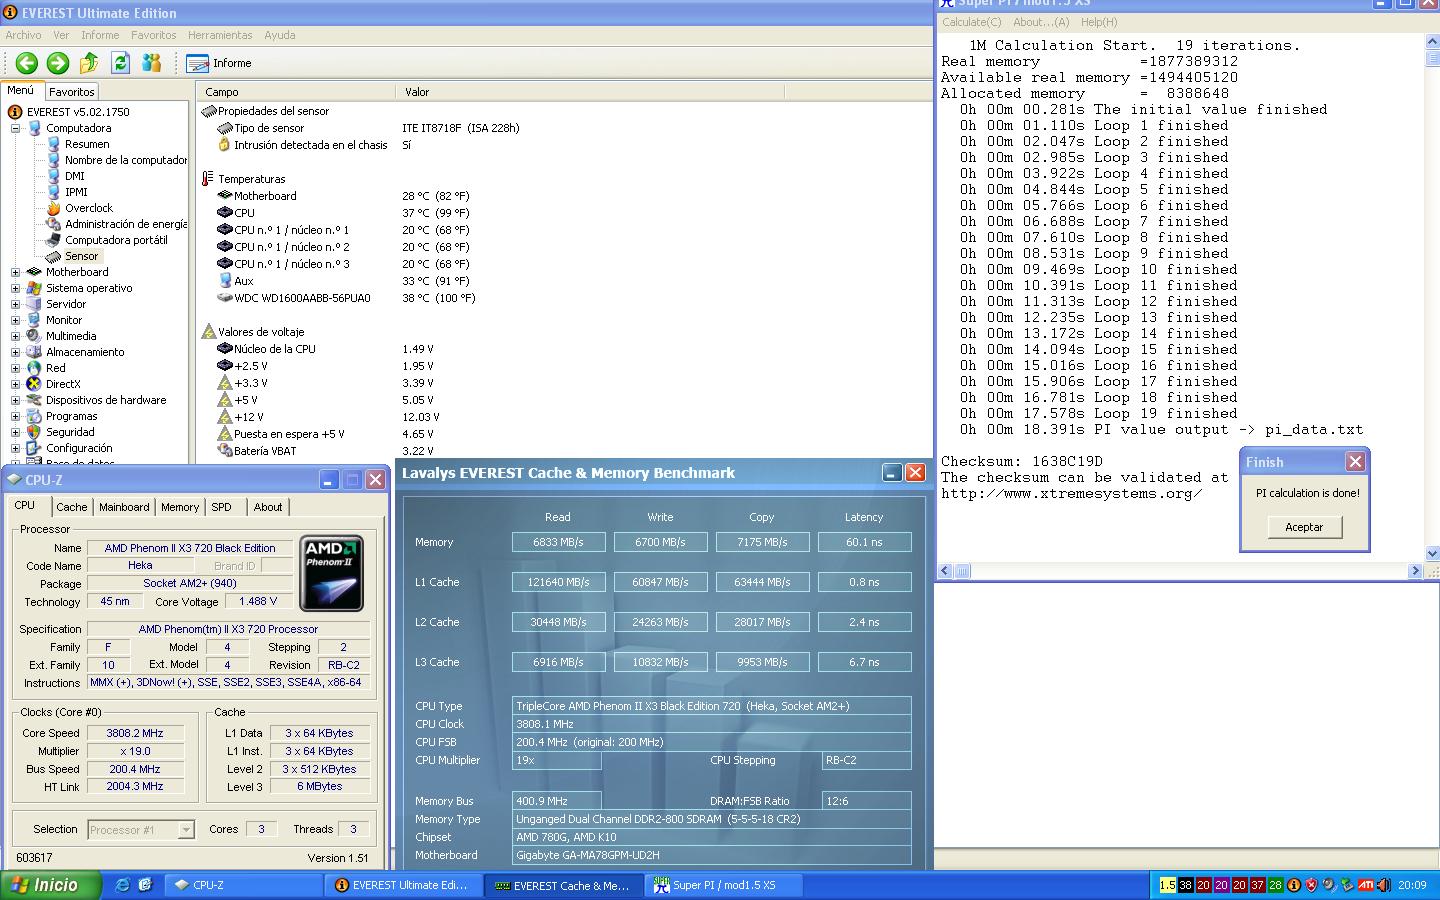Click the Internet Explorer quick launch icon
This screenshot has height=900, width=1440.
(x=123, y=885)
